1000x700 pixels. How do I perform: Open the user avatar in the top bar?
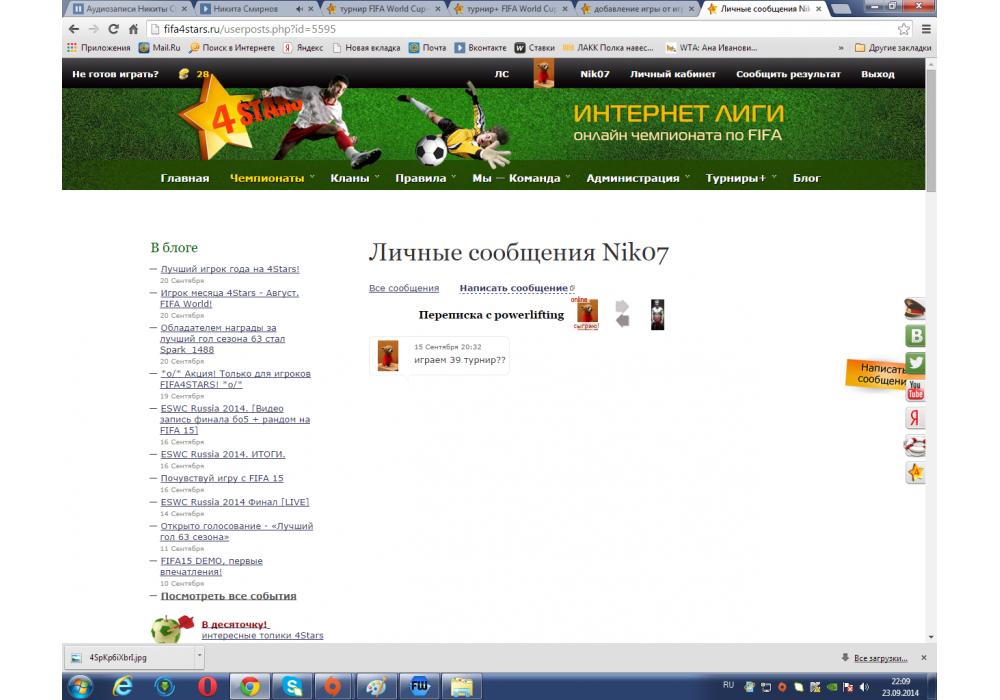(543, 73)
